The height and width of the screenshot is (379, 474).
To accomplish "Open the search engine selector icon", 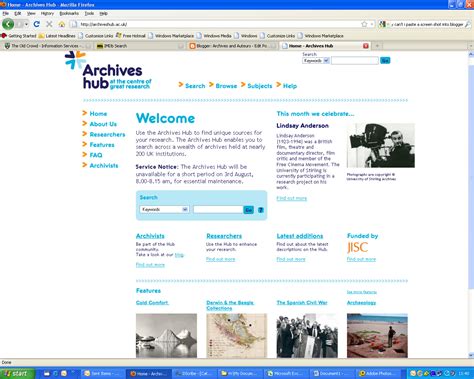I will [383, 24].
